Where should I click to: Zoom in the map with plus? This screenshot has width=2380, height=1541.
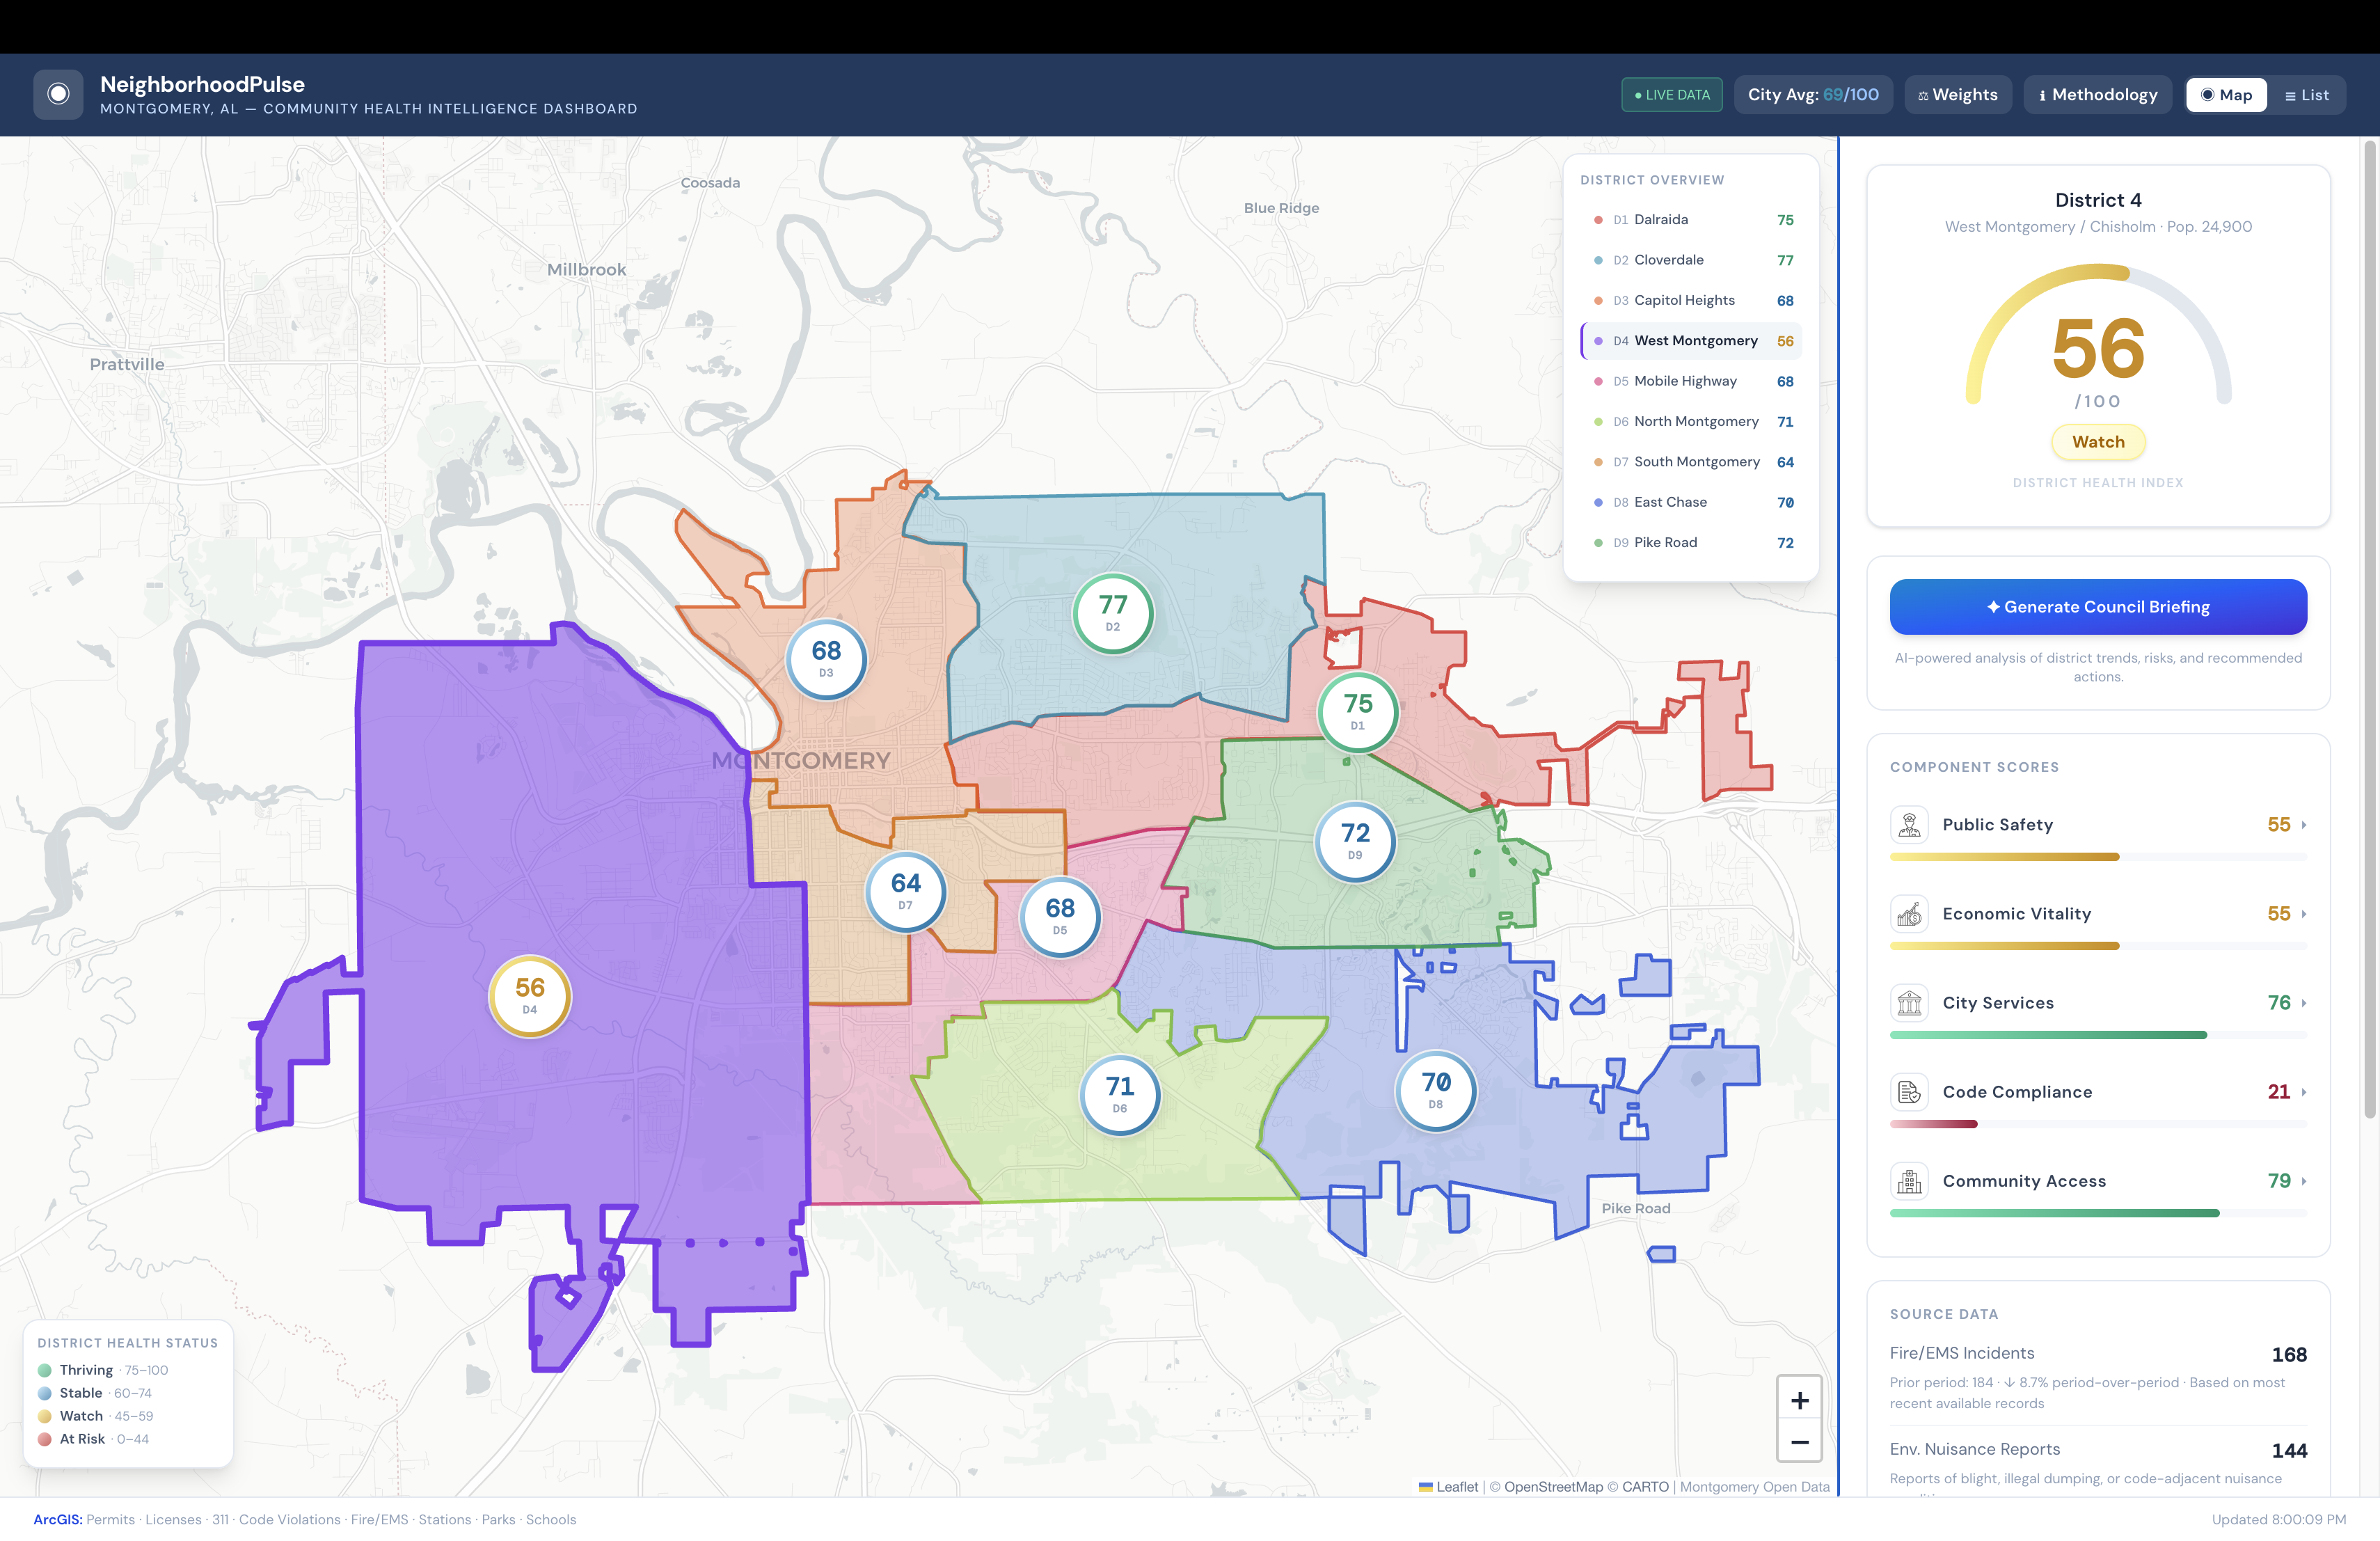point(1799,1400)
